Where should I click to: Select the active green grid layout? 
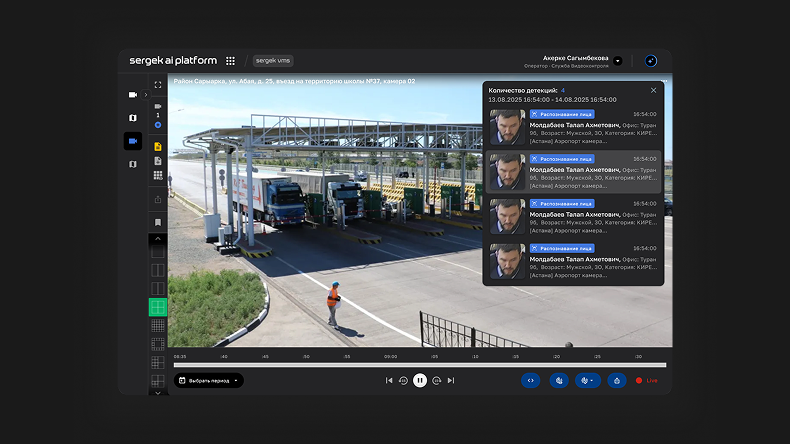[x=158, y=307]
